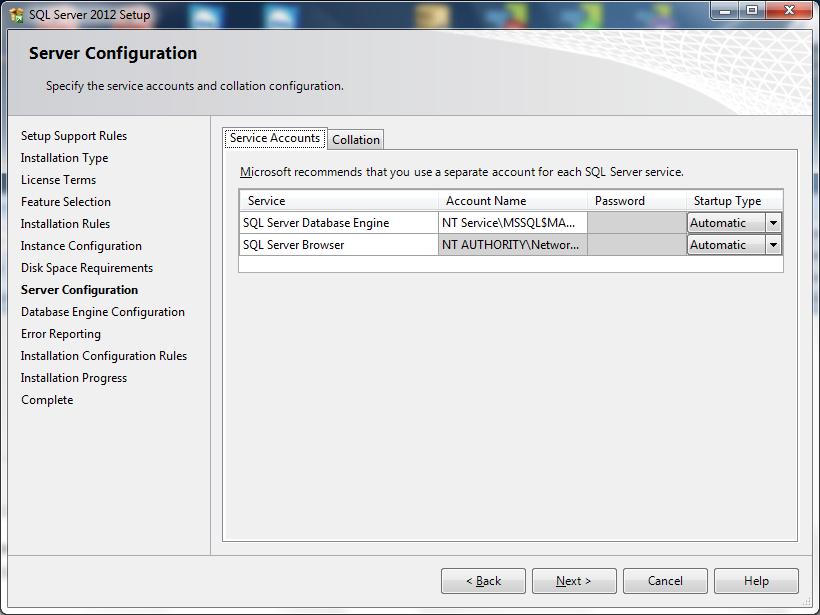
Task: Click Server Configuration in the steps list
Action: coord(79,290)
